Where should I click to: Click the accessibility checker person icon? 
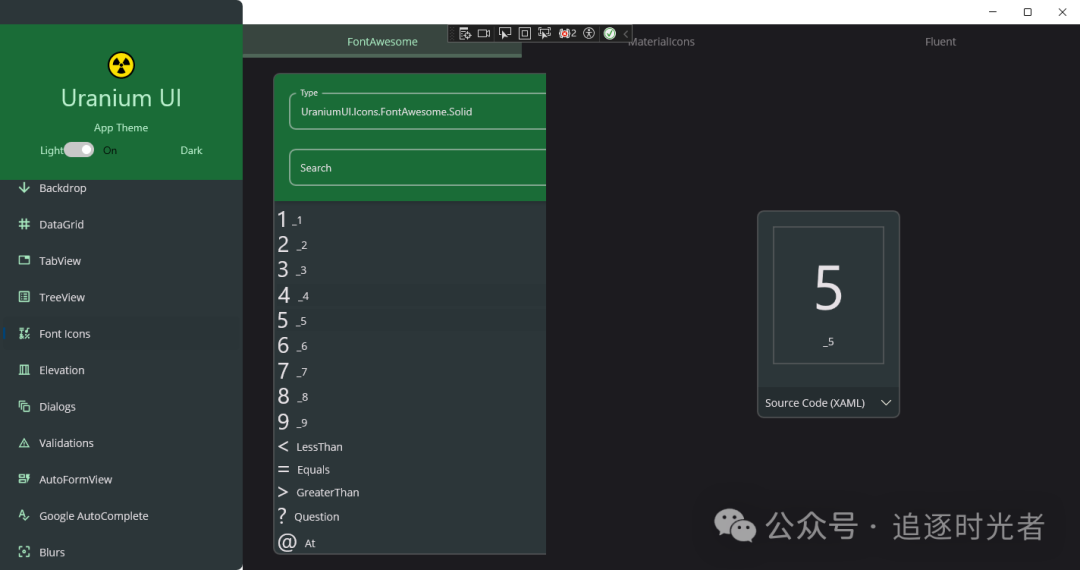[589, 33]
